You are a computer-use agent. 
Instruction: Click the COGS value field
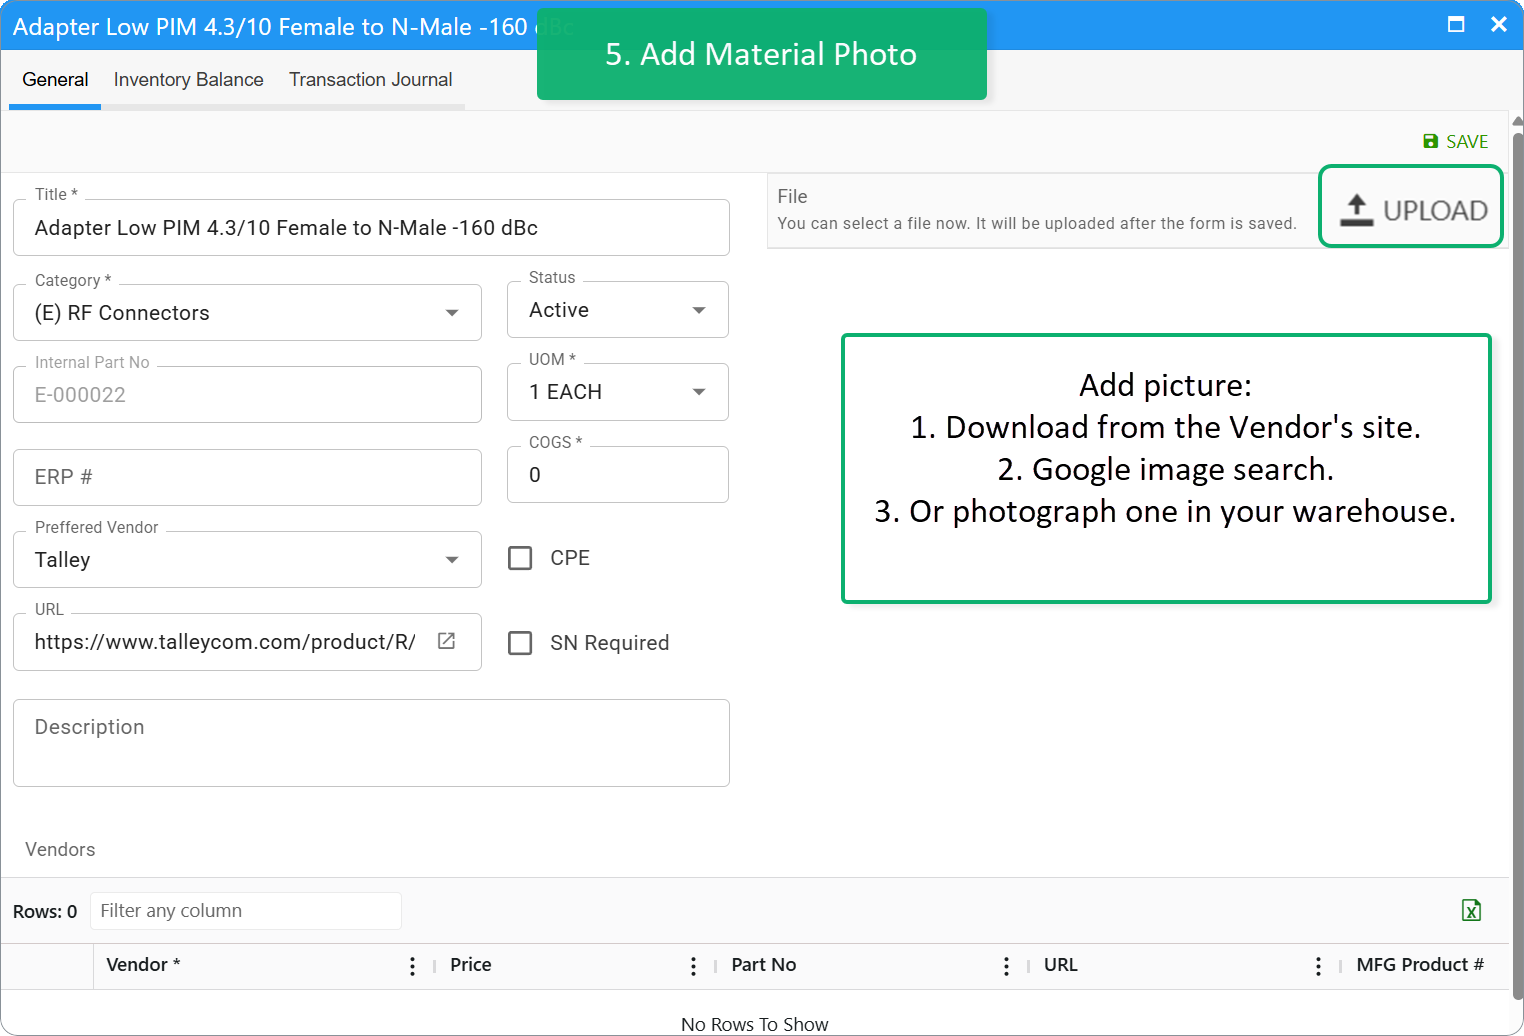(x=617, y=475)
